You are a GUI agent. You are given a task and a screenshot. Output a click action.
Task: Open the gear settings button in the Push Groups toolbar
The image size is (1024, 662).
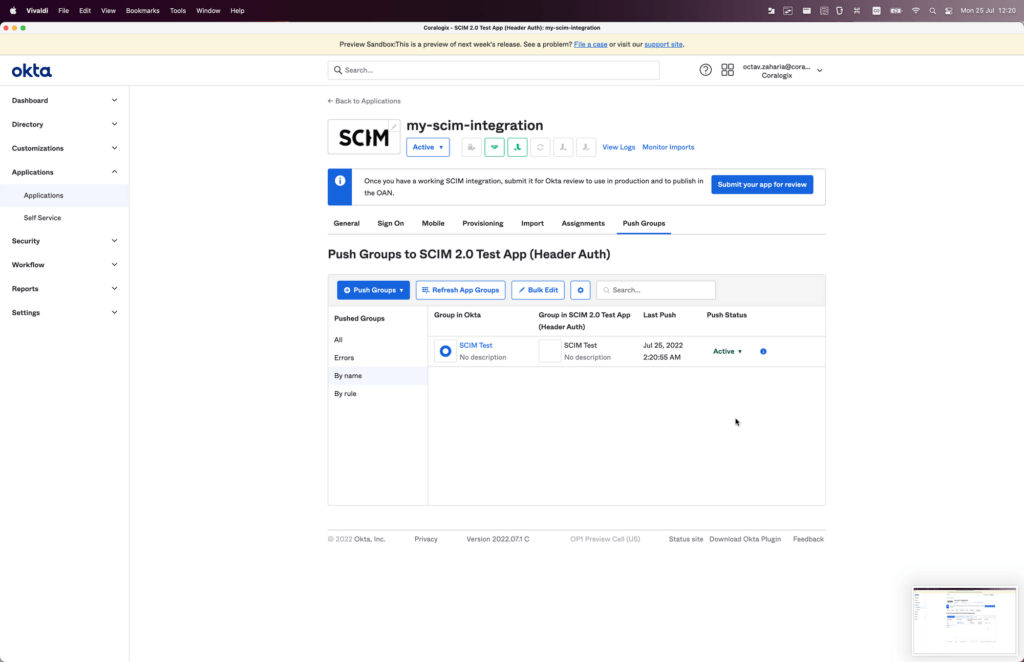point(580,290)
